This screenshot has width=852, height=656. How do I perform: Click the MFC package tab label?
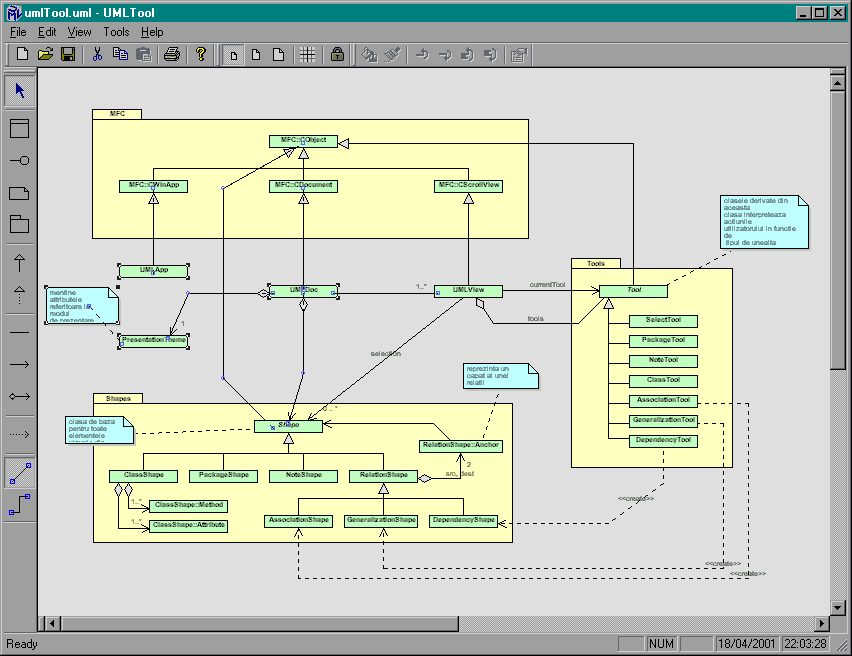(x=117, y=114)
